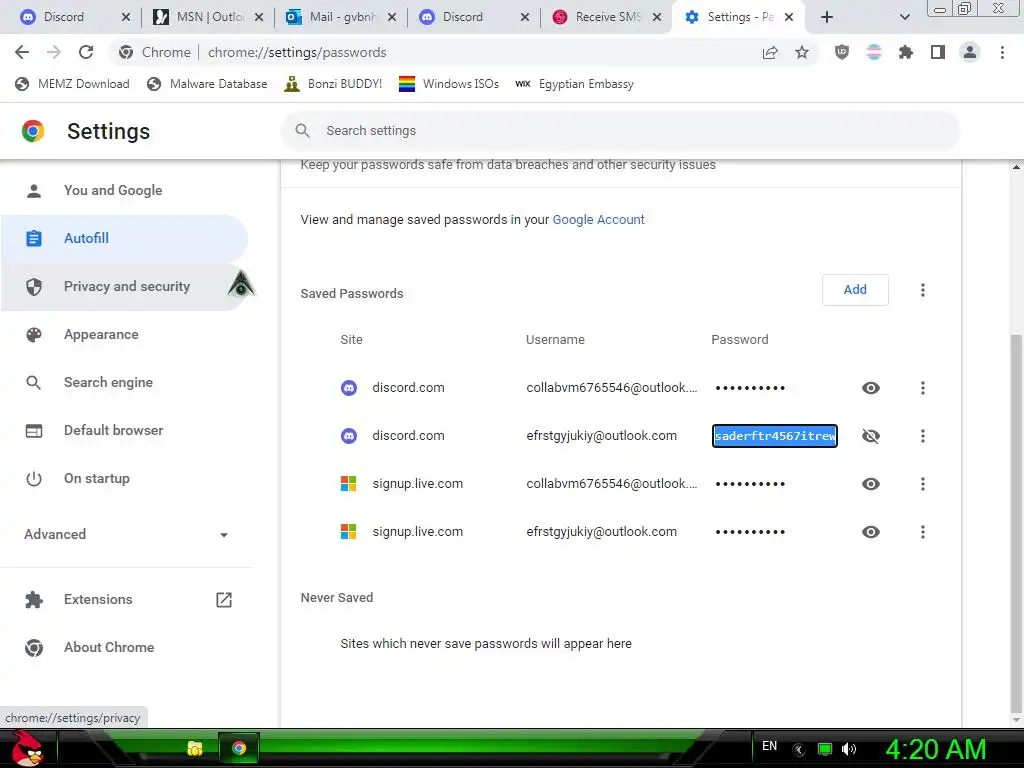
Task: Open the On startup settings section
Action: click(124, 478)
